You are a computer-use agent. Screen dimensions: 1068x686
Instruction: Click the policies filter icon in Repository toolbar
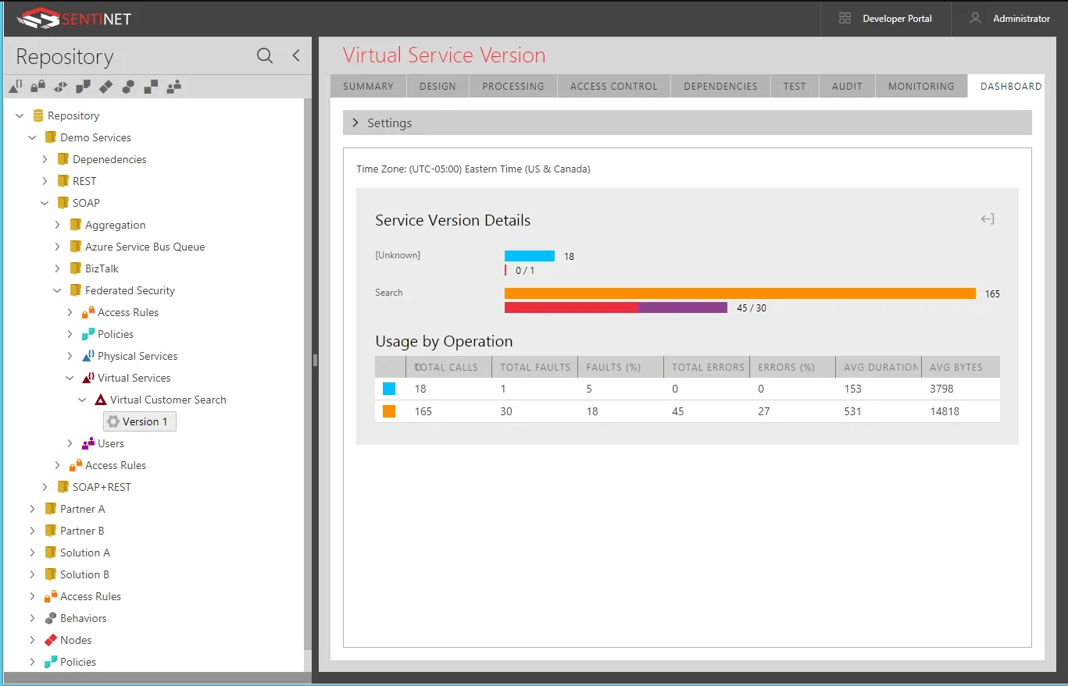[83, 87]
